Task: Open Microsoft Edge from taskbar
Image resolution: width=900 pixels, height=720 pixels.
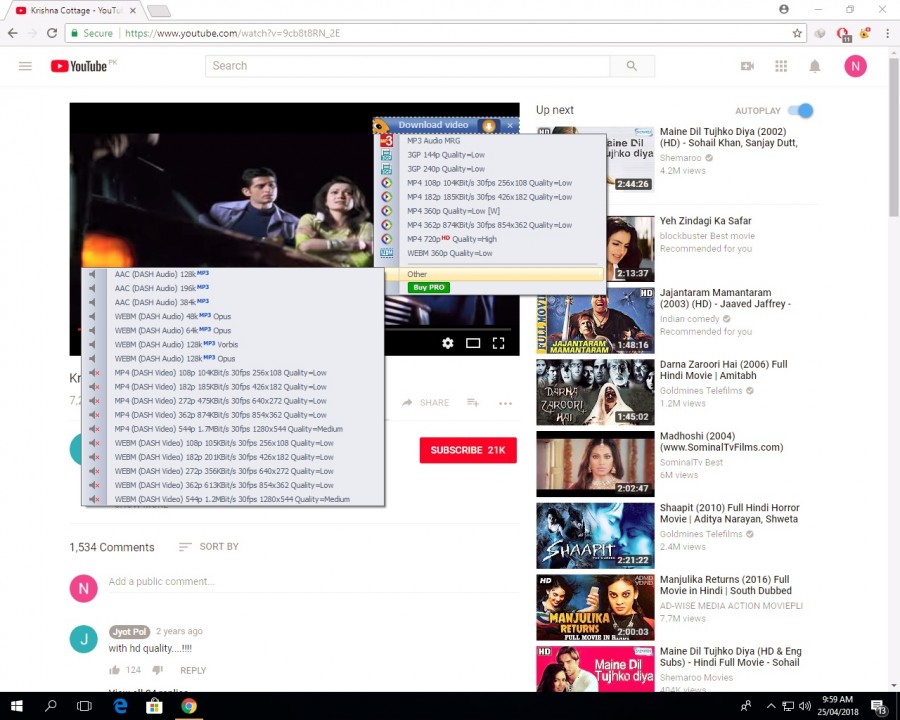Action: pyautogui.click(x=120, y=706)
